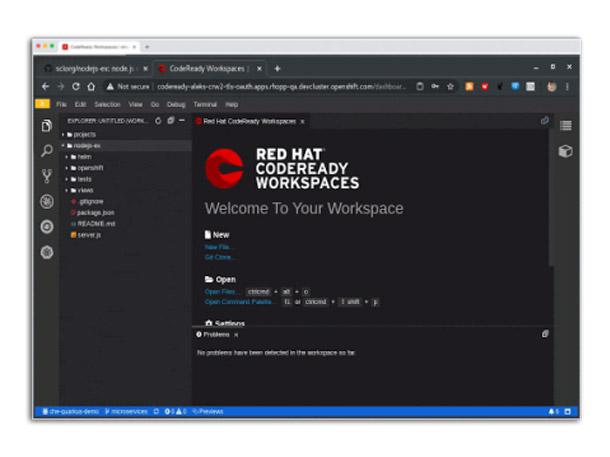Close the Problems panel tab
The height and width of the screenshot is (457, 610).
(236, 335)
